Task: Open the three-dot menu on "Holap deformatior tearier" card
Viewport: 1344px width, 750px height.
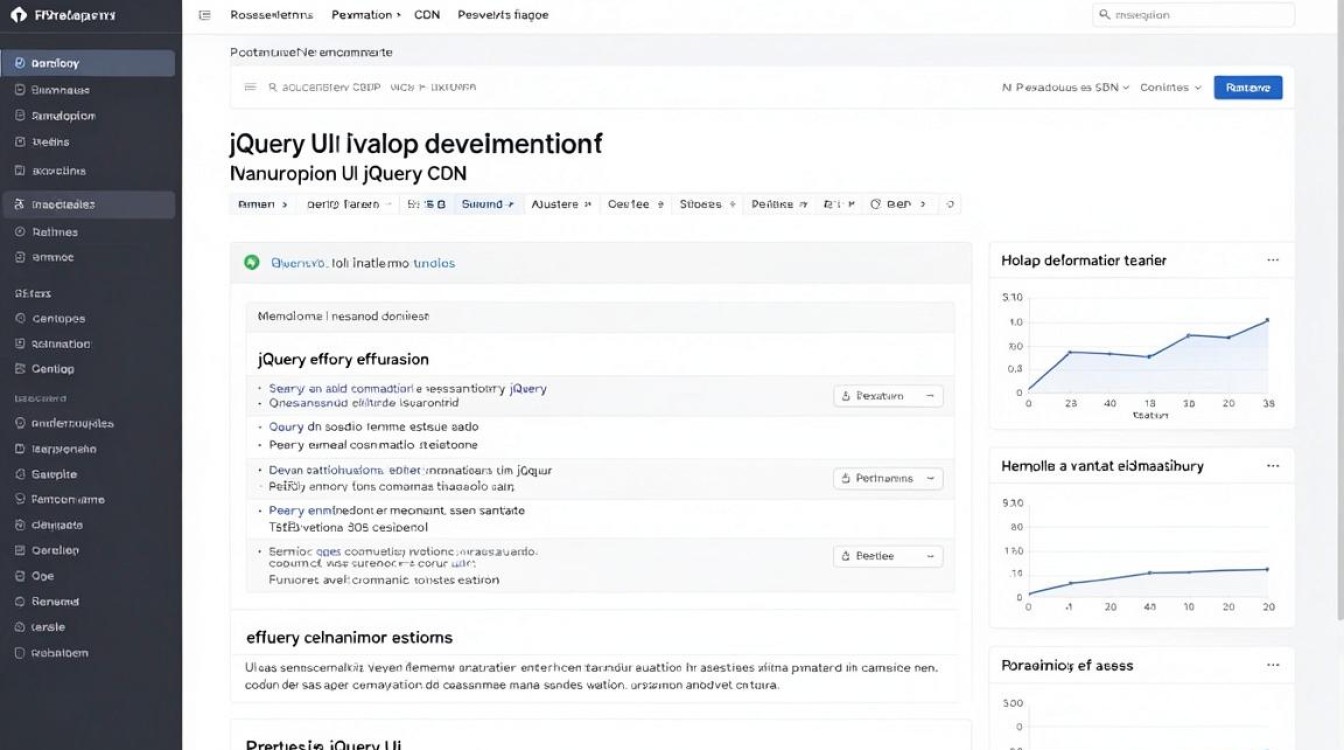Action: tap(1273, 260)
